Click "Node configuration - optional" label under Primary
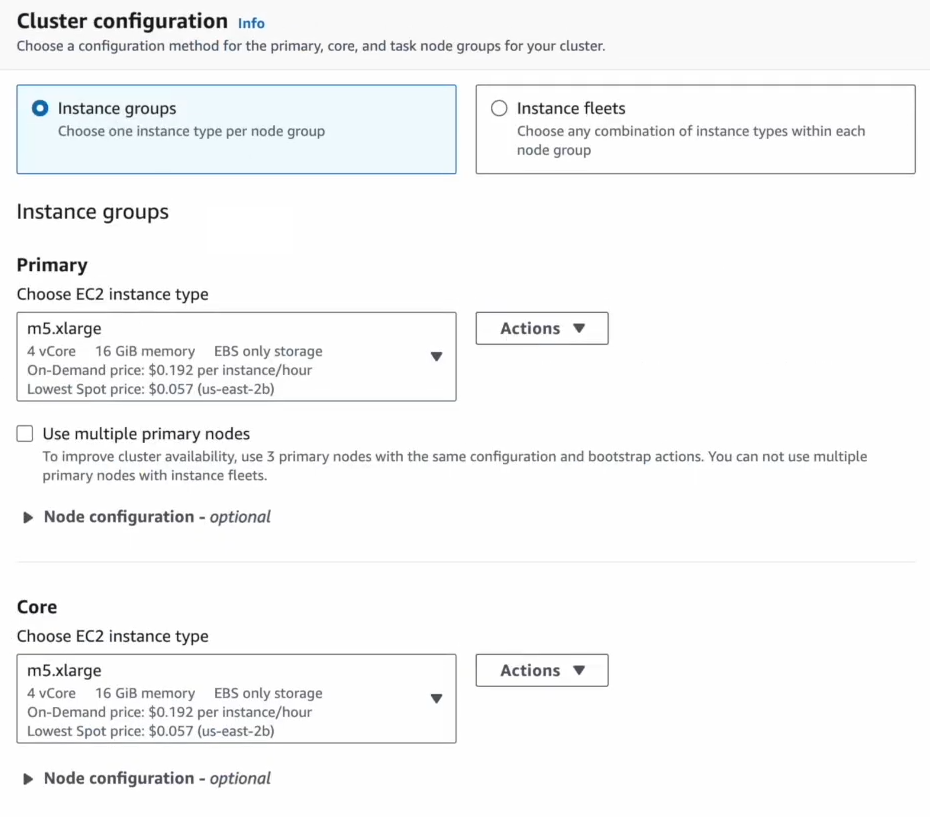930x817 pixels. point(157,517)
